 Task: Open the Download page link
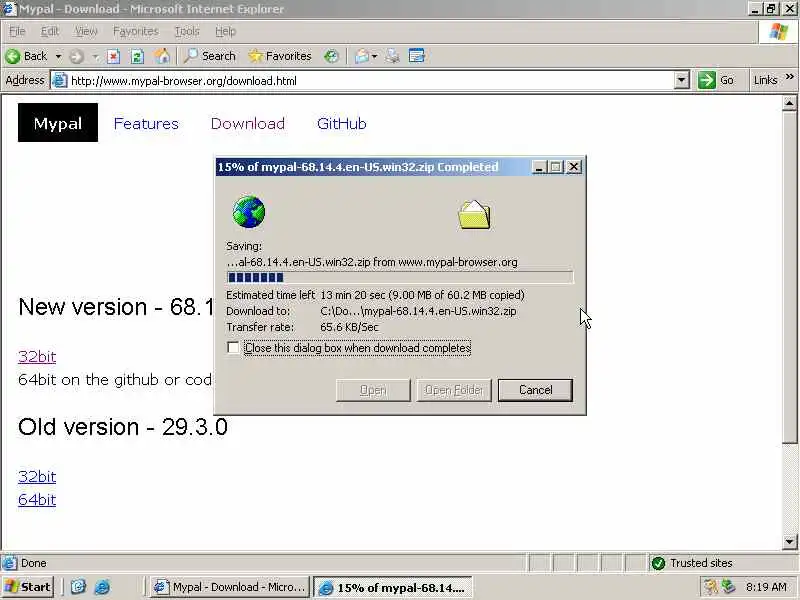[x=247, y=123]
